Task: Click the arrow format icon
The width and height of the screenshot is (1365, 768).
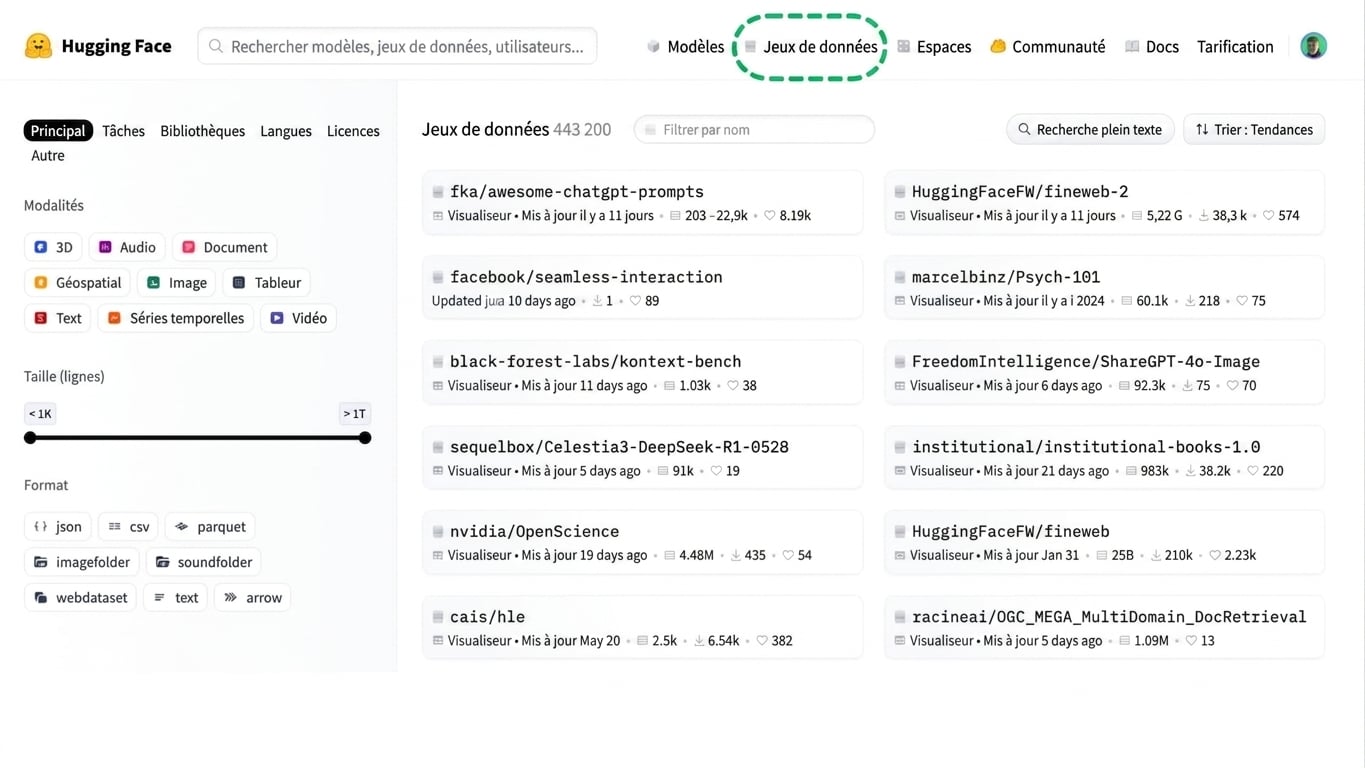Action: 231,598
